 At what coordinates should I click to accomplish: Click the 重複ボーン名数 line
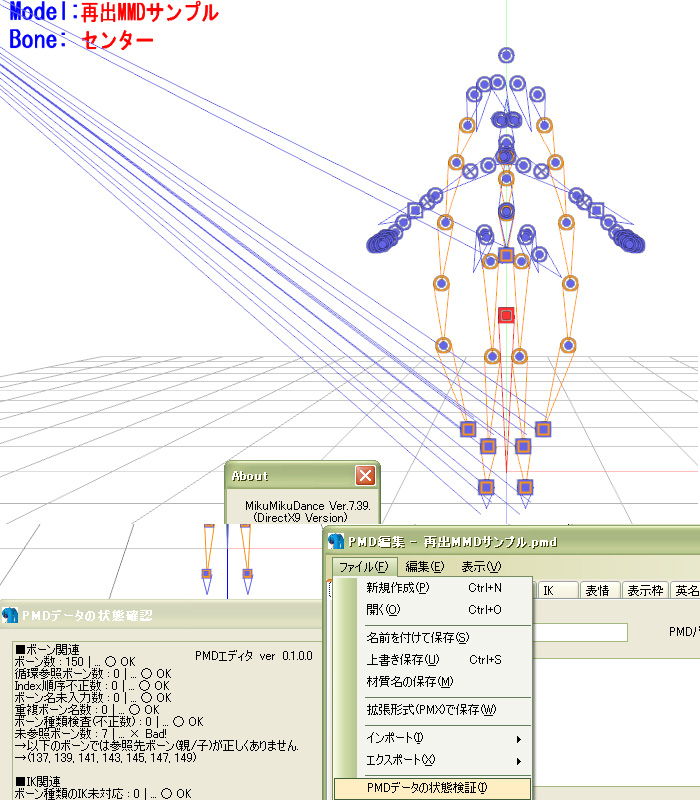[87, 710]
